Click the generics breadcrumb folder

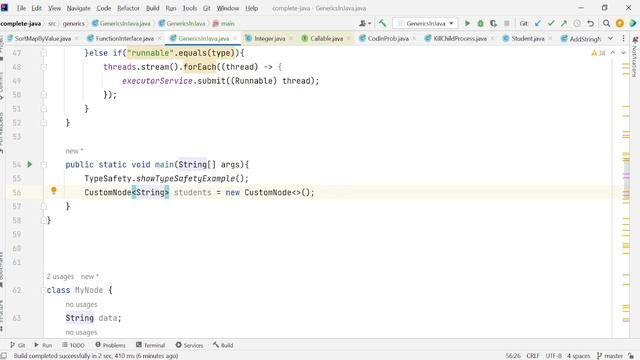pos(73,24)
